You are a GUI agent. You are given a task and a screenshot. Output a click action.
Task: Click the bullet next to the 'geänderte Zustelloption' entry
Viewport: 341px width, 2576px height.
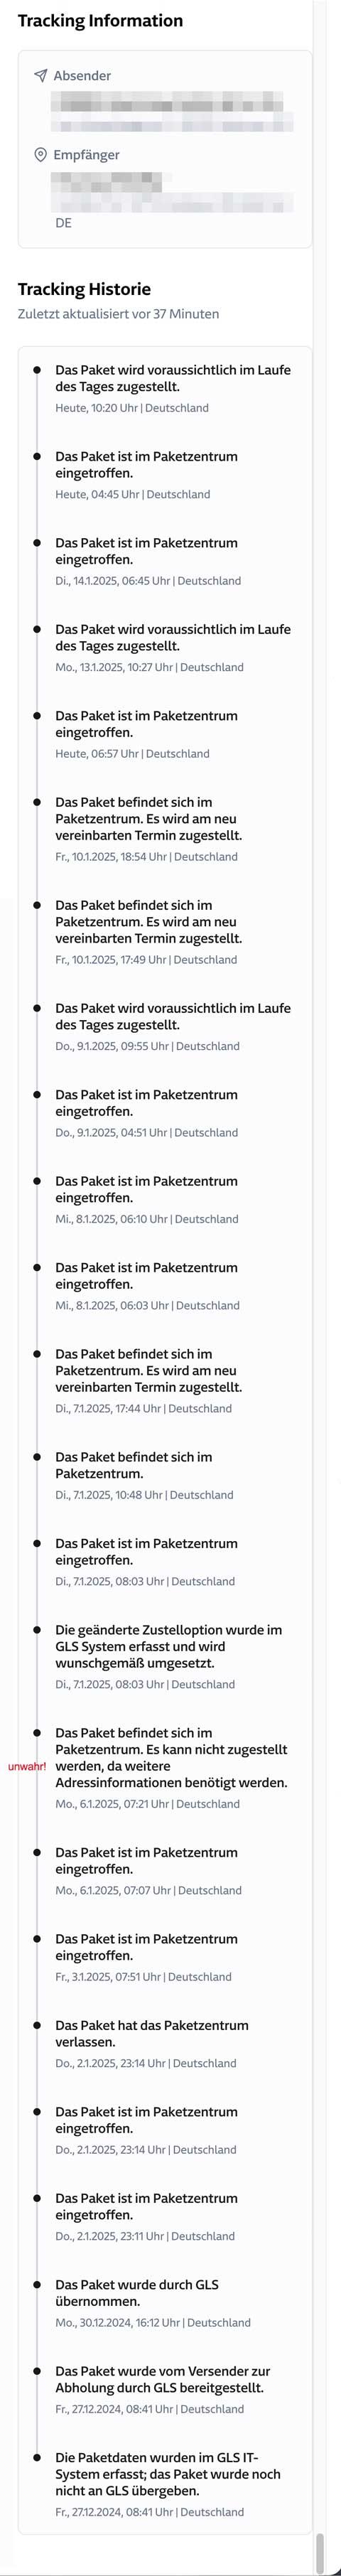coord(37,1630)
